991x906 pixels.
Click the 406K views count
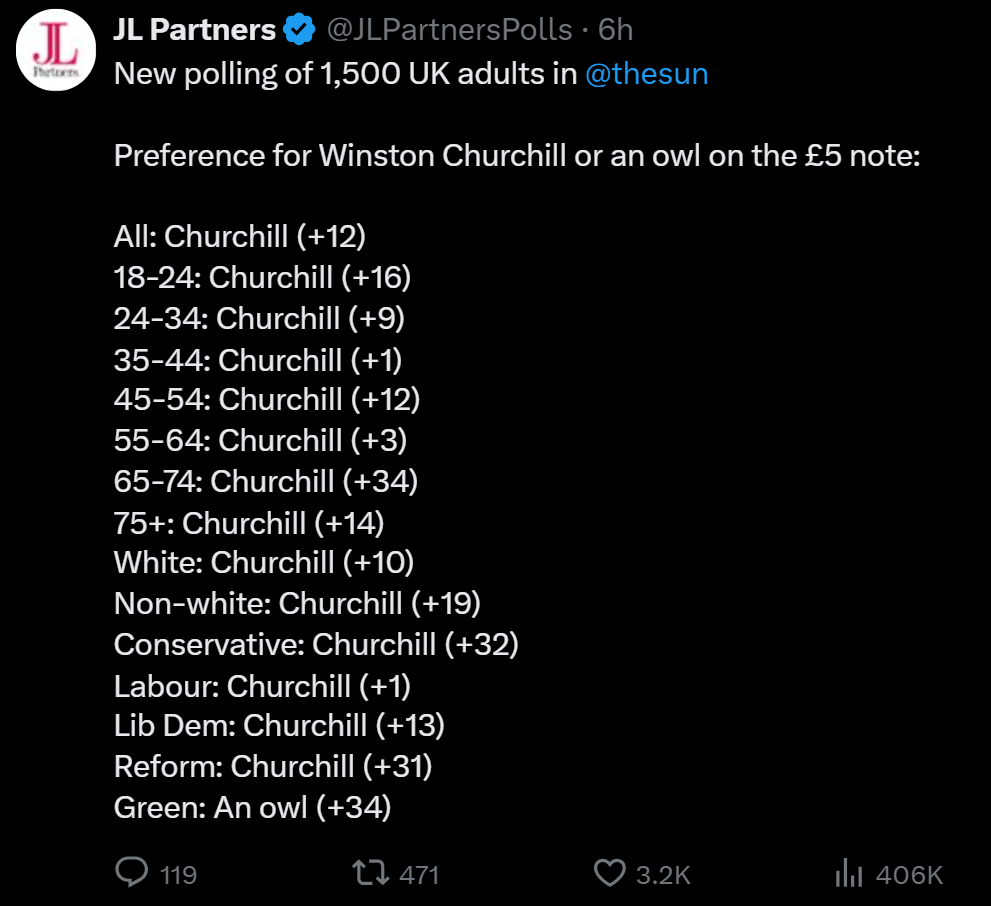[x=909, y=875]
